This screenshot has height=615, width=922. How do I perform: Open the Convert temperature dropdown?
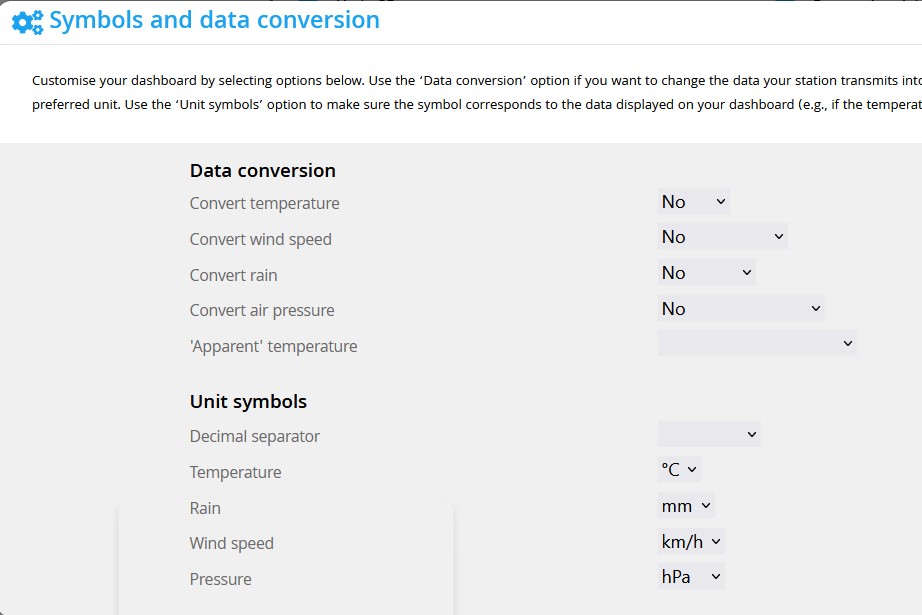(693, 201)
